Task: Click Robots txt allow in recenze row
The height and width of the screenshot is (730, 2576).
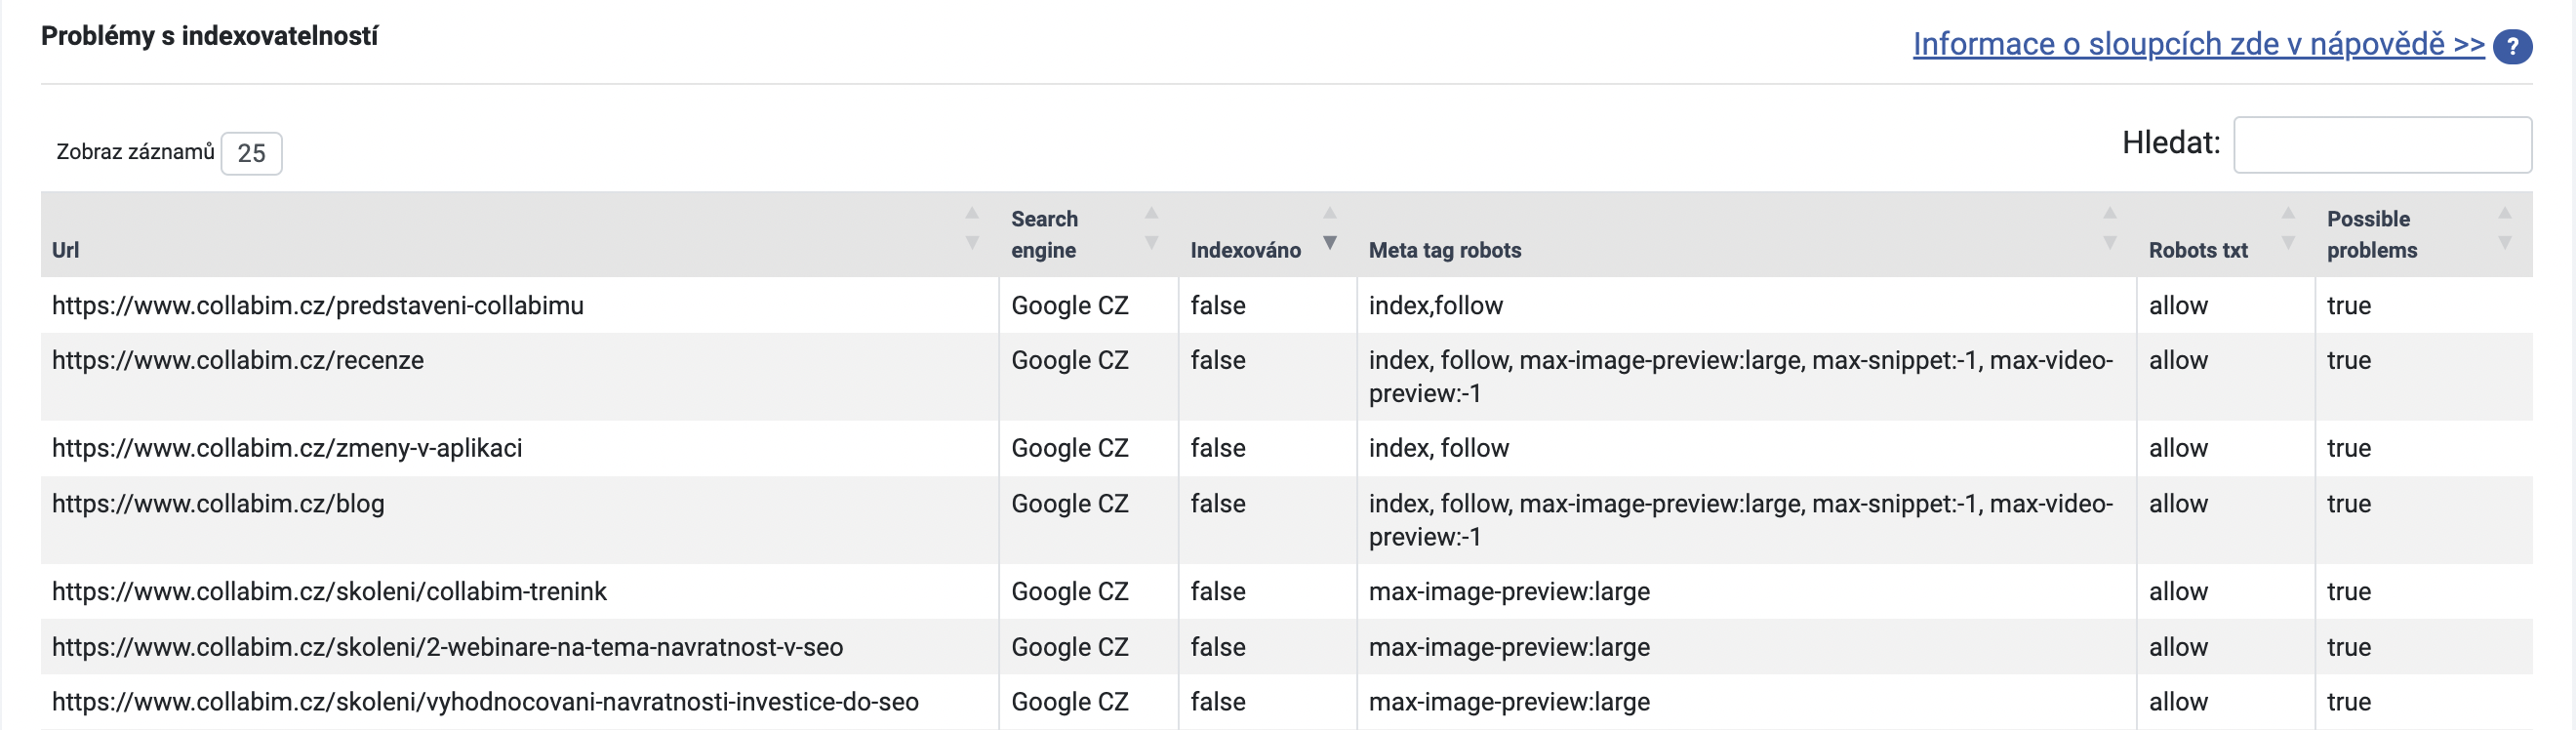Action: click(x=2178, y=360)
